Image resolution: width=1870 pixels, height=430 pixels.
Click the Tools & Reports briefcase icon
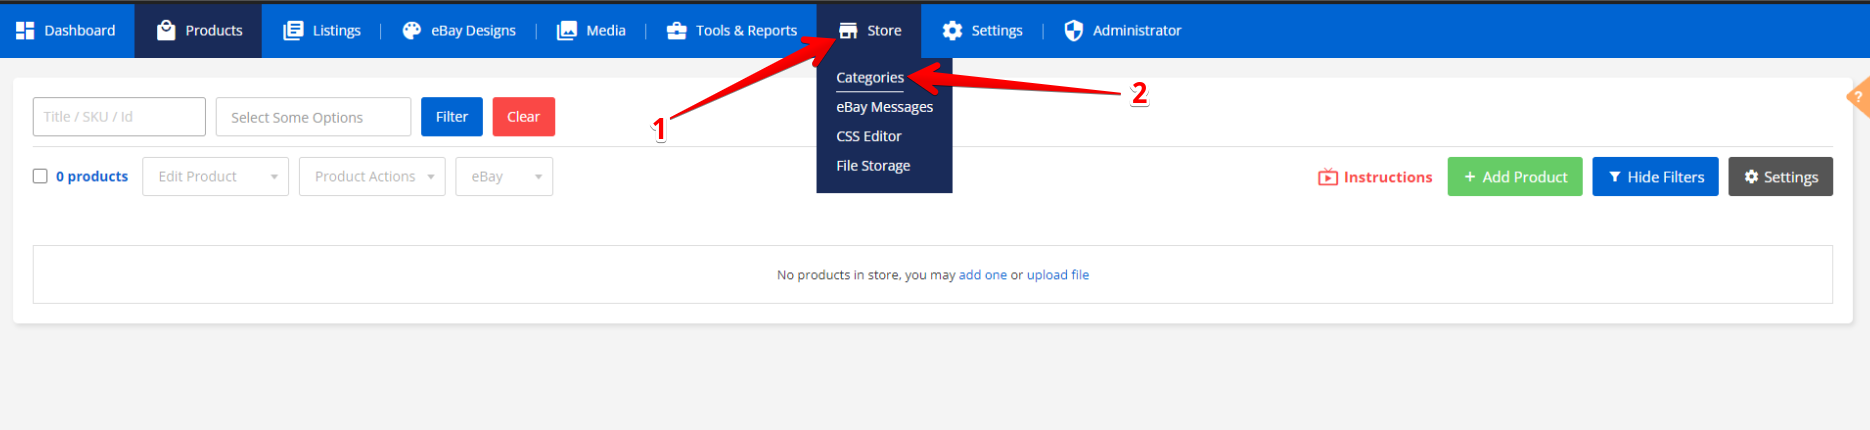tap(677, 31)
